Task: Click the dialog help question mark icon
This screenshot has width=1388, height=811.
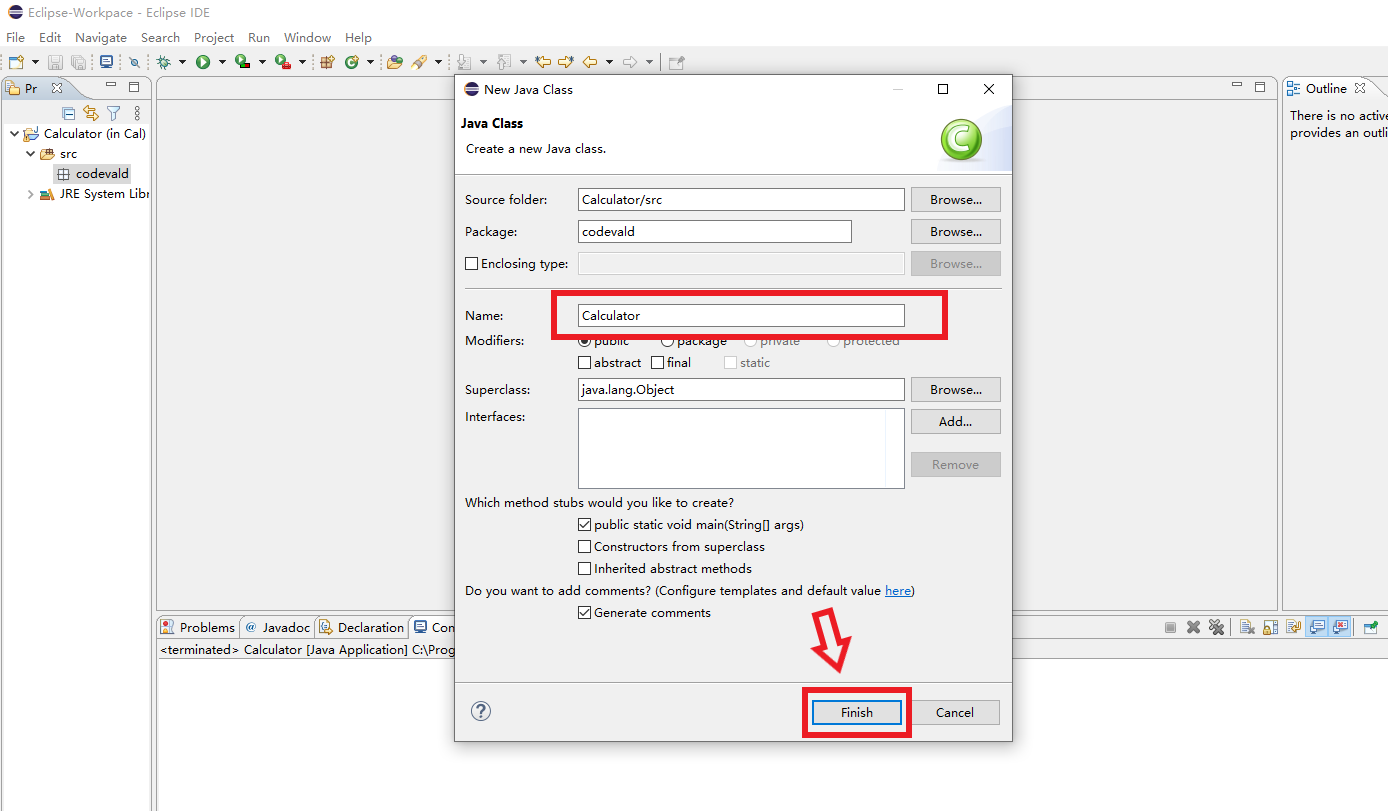Action: pyautogui.click(x=481, y=711)
